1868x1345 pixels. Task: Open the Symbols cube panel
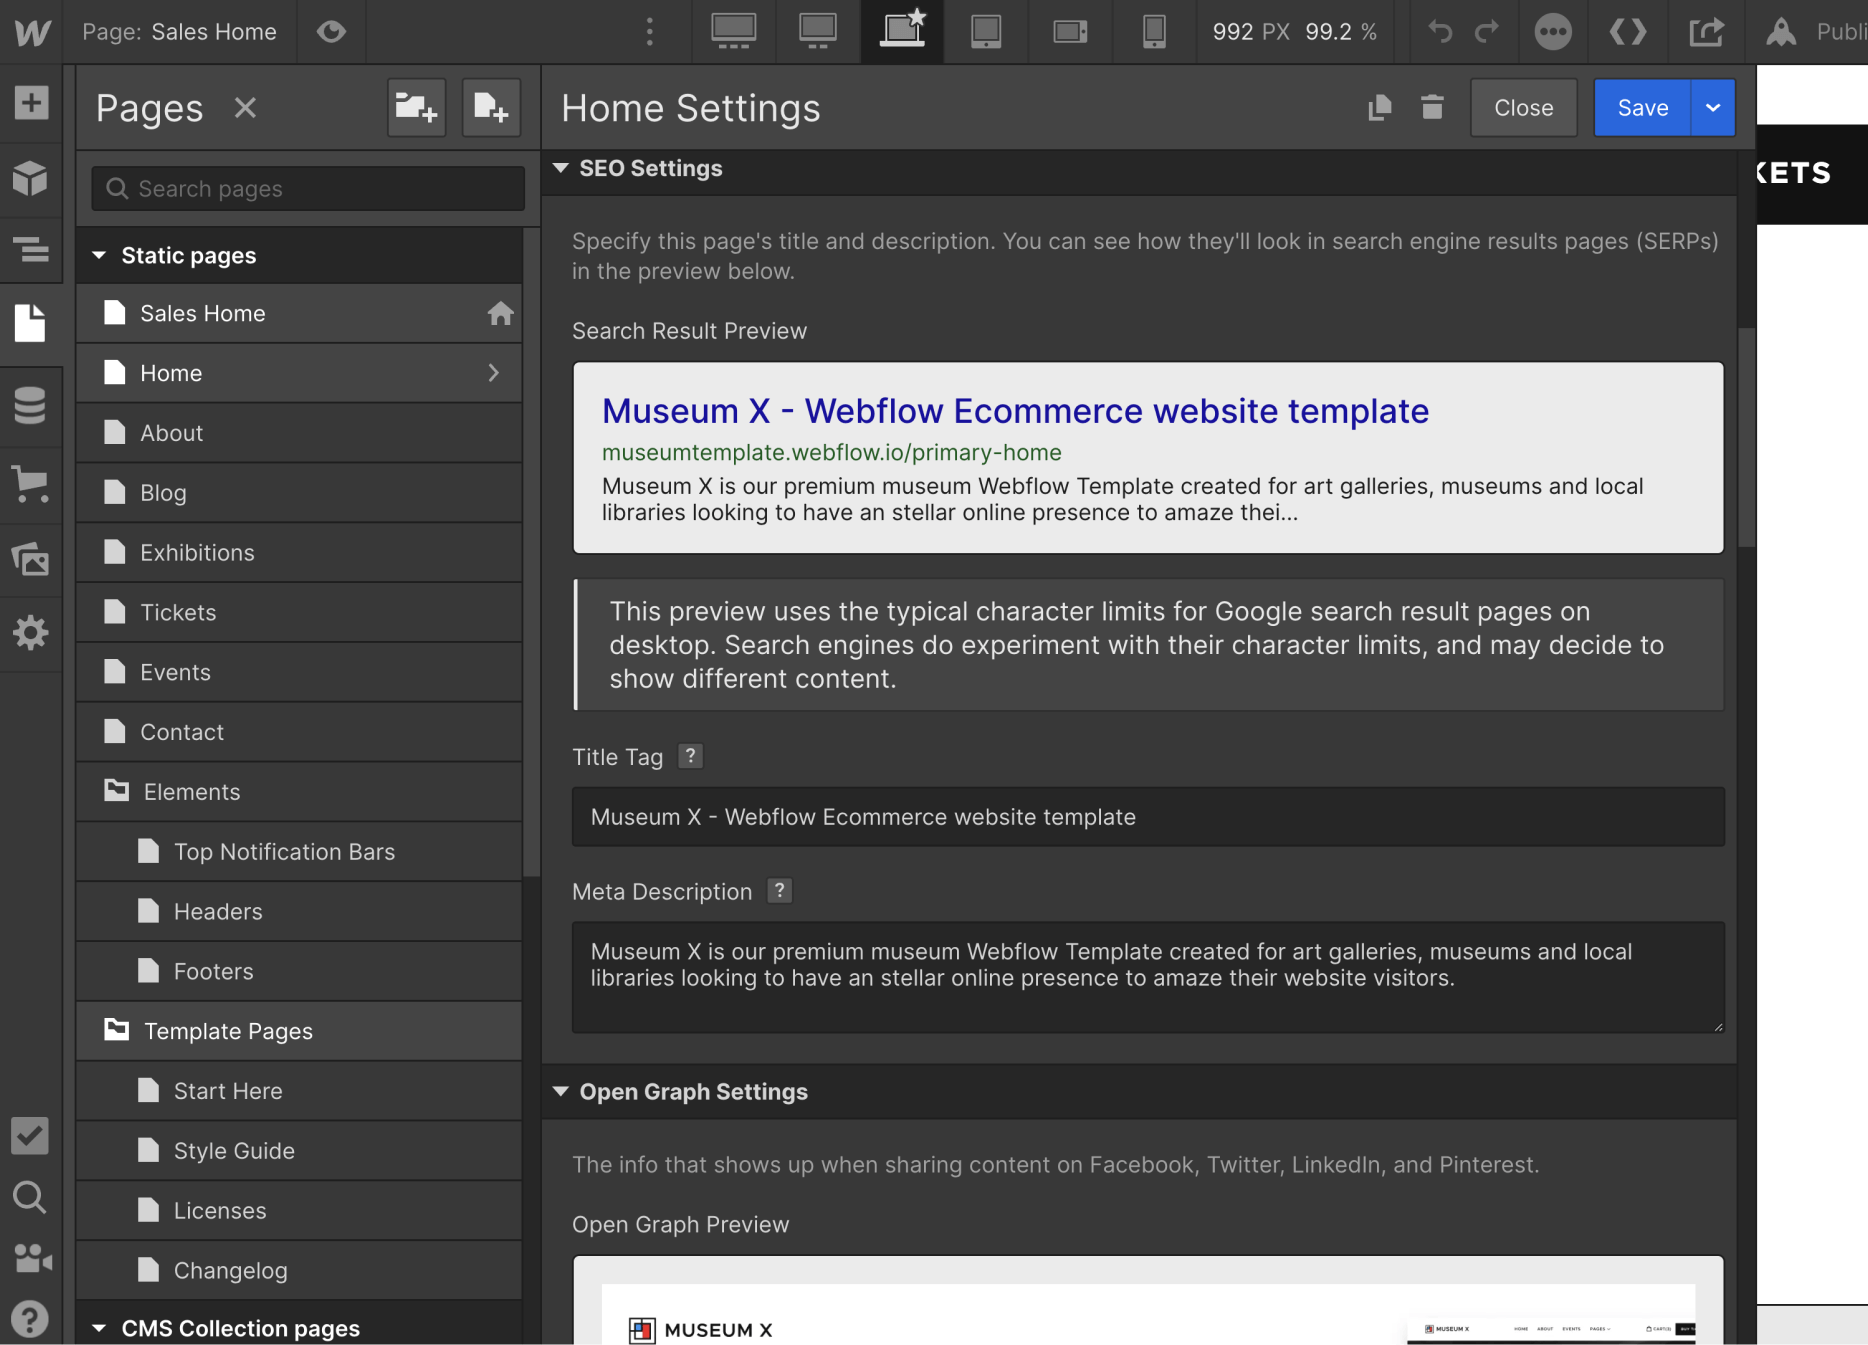tap(31, 178)
